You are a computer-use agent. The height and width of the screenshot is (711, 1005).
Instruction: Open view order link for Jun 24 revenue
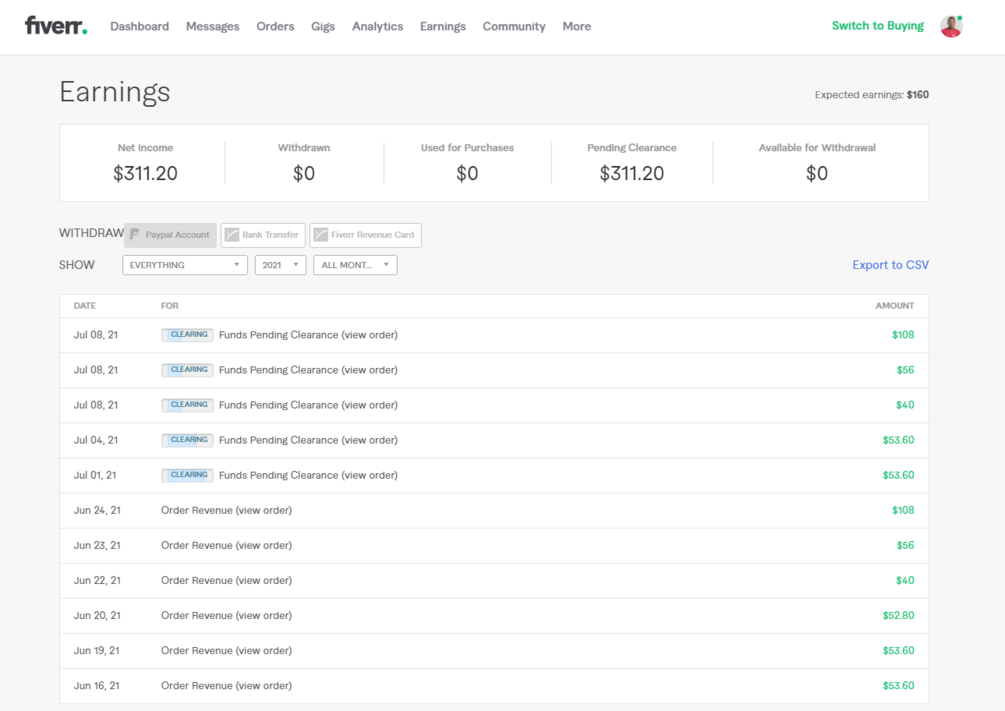(264, 510)
